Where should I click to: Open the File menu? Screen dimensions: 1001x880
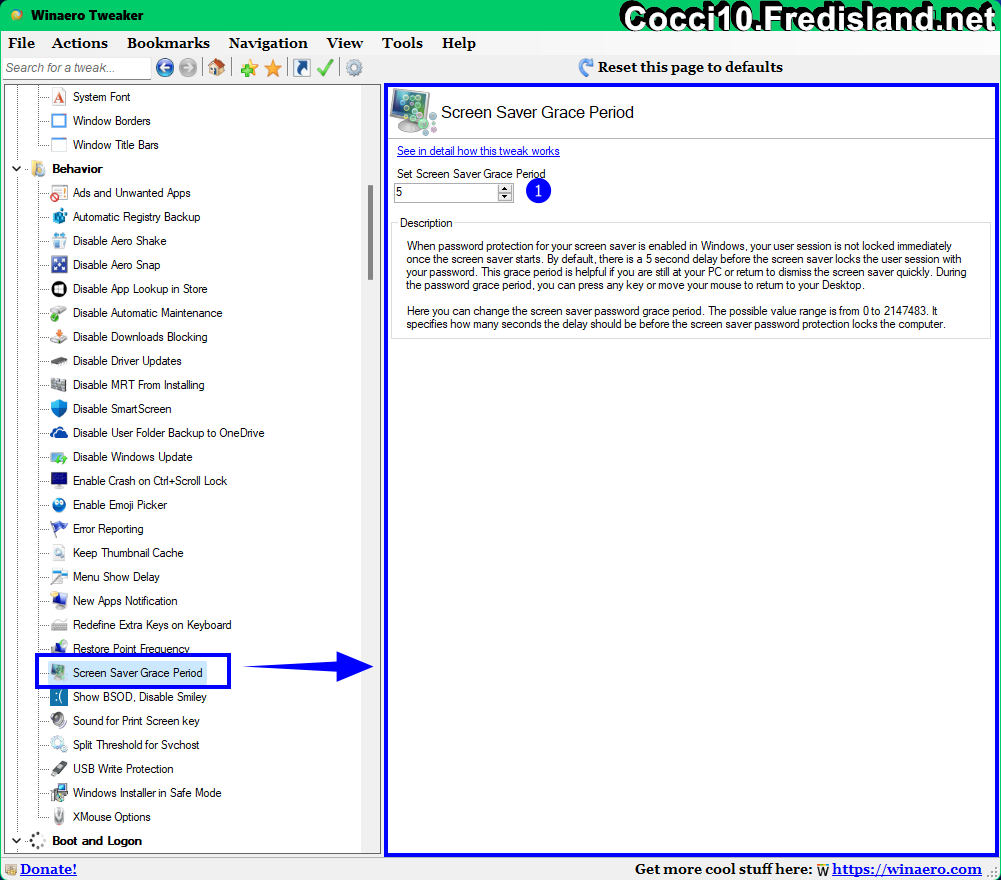coord(21,43)
